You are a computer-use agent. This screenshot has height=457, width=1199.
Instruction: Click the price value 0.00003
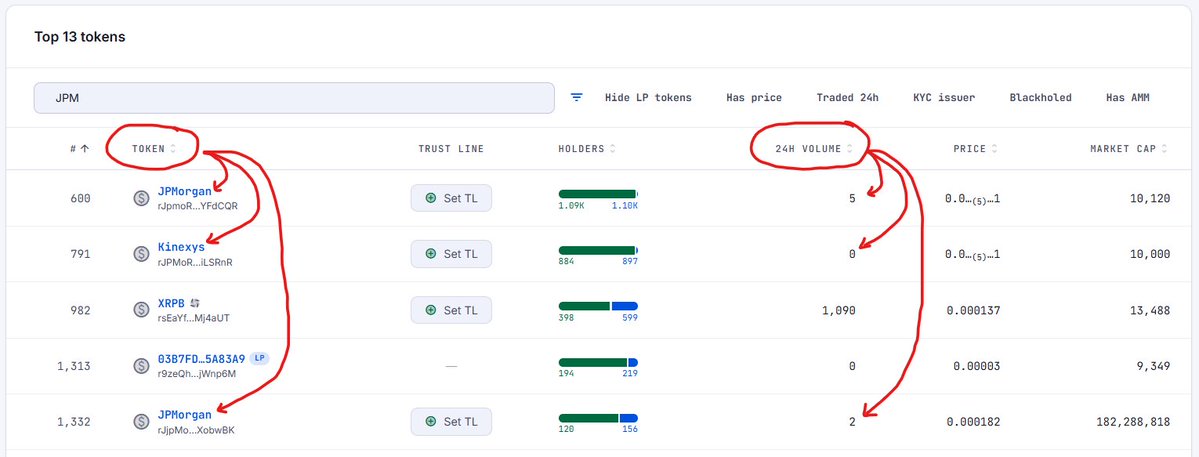976,365
